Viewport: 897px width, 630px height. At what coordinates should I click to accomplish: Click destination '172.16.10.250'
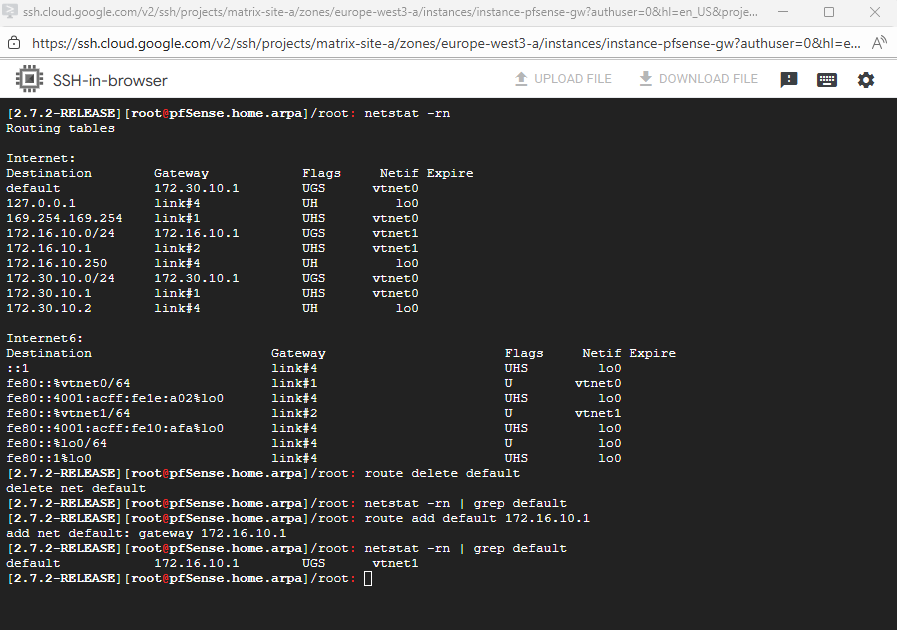pos(56,263)
